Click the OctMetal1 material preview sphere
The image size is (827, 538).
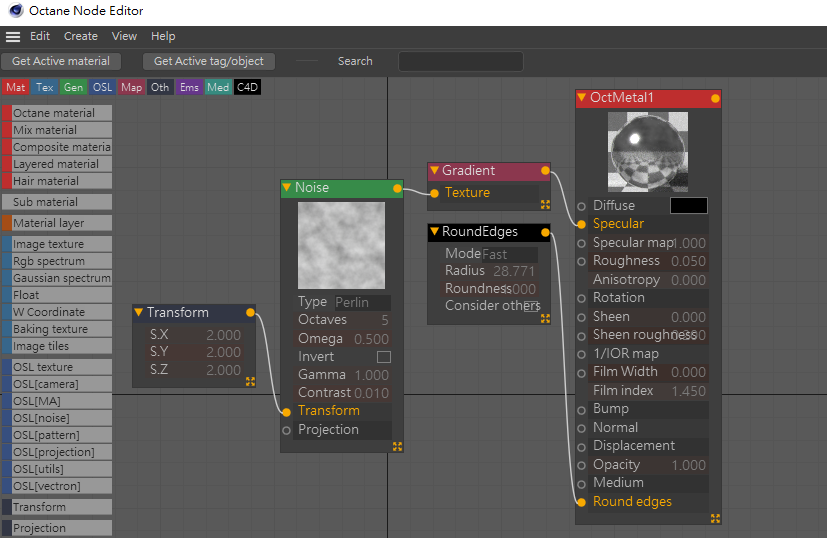pos(648,151)
